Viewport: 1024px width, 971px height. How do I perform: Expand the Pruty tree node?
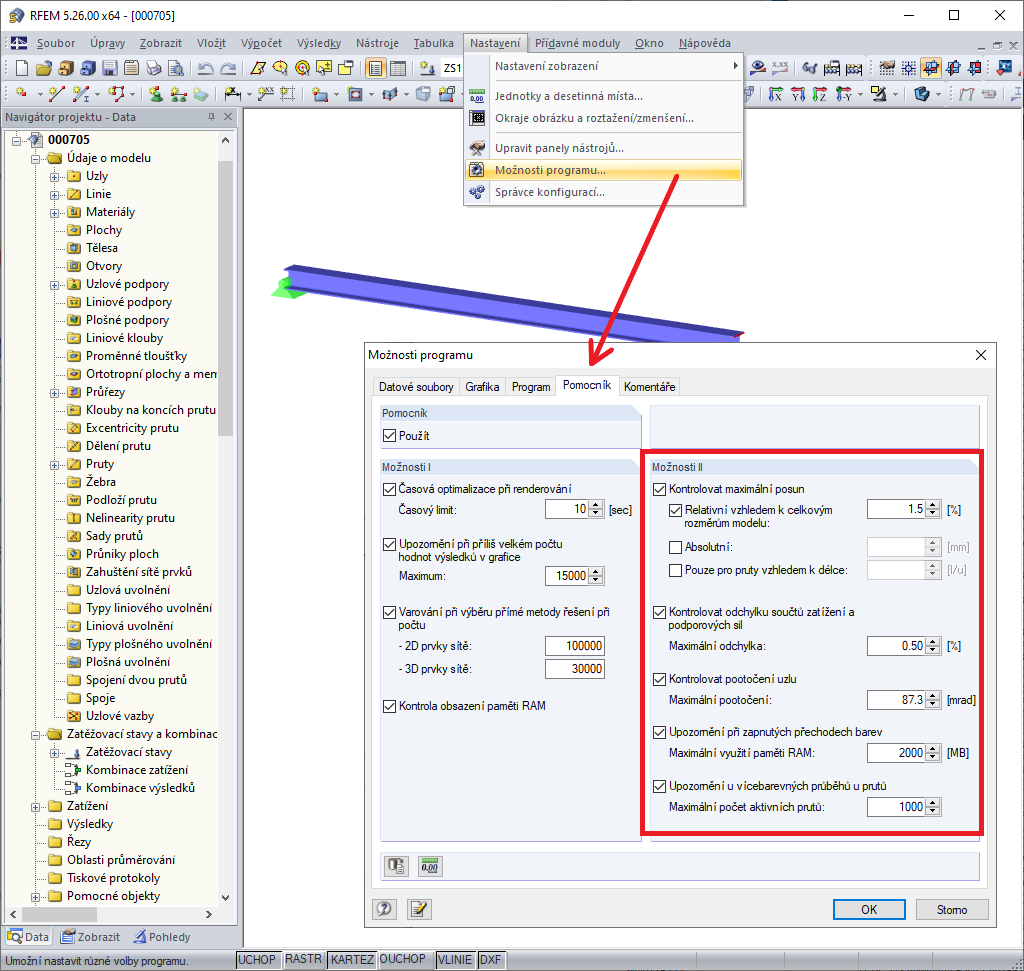(x=55, y=464)
